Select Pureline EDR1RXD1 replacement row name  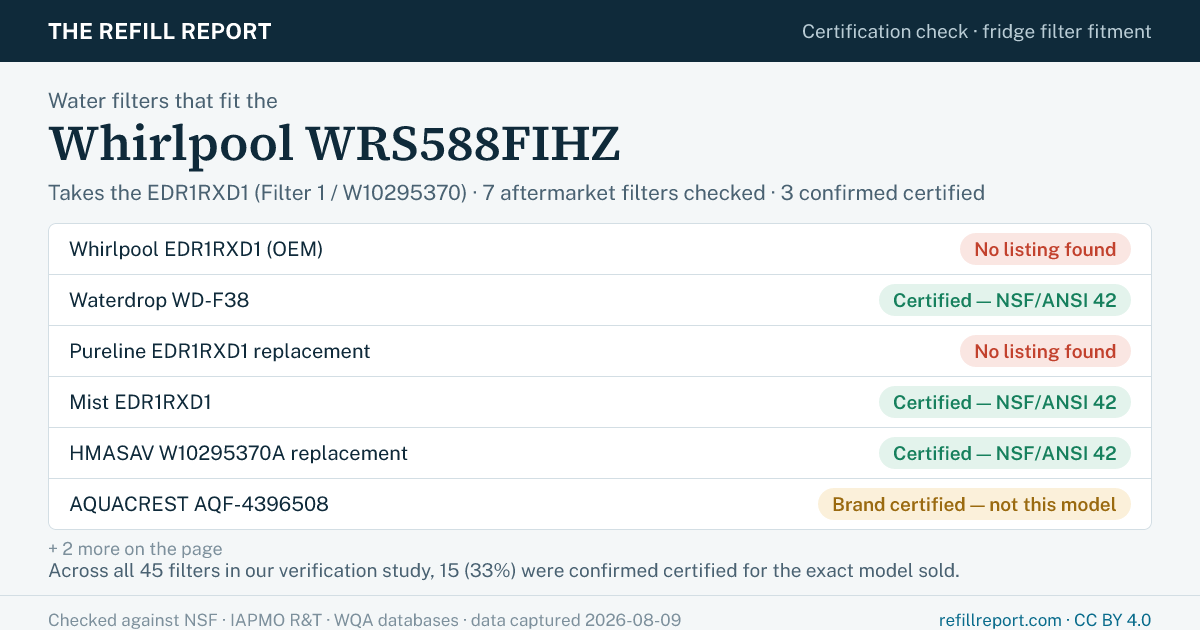coord(220,351)
